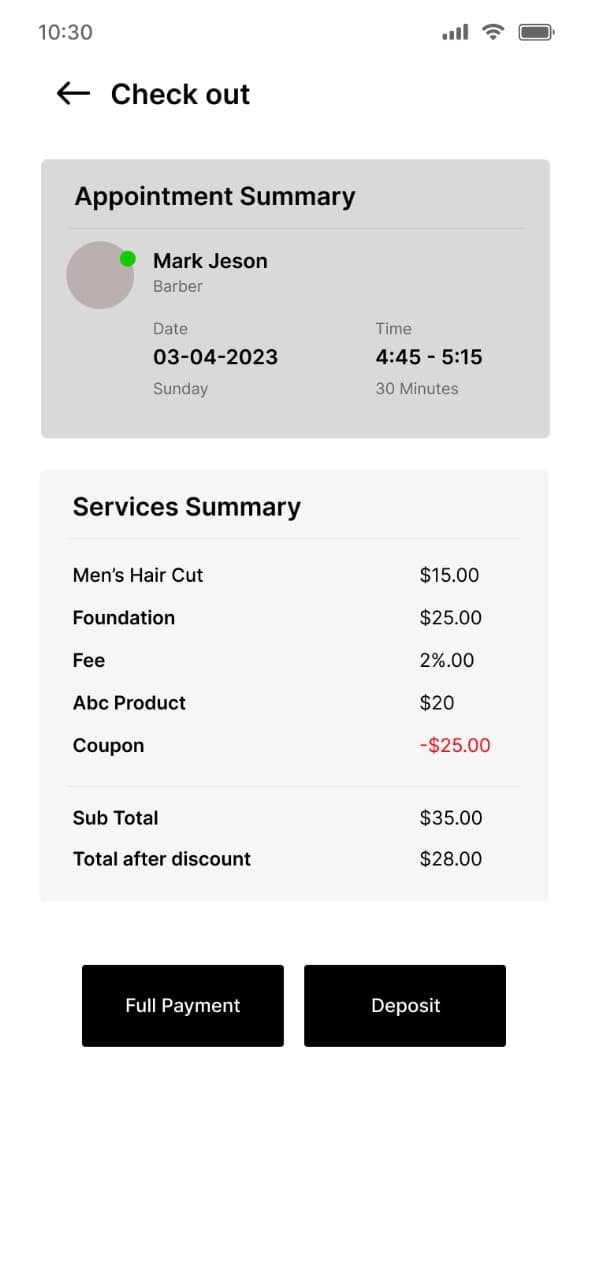
Task: Click the Foundation service entry
Action: 123,618
